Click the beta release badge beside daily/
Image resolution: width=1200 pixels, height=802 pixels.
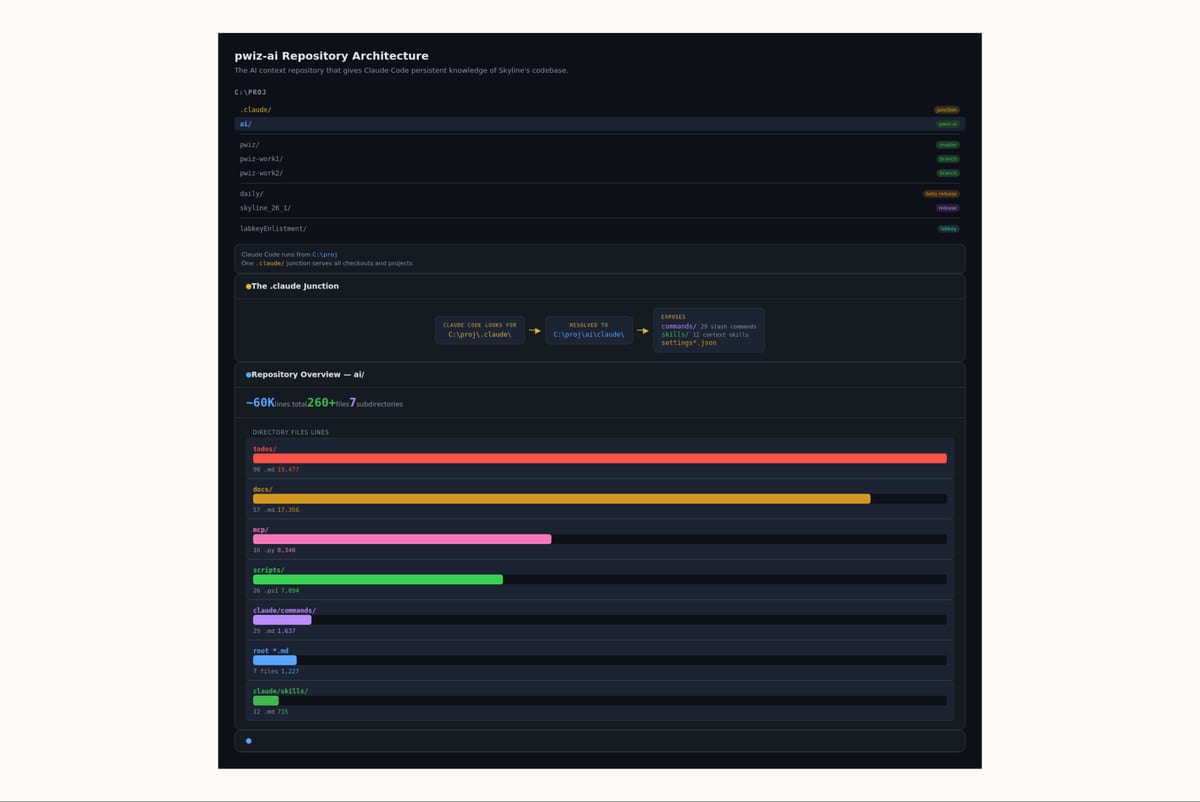(x=941, y=194)
